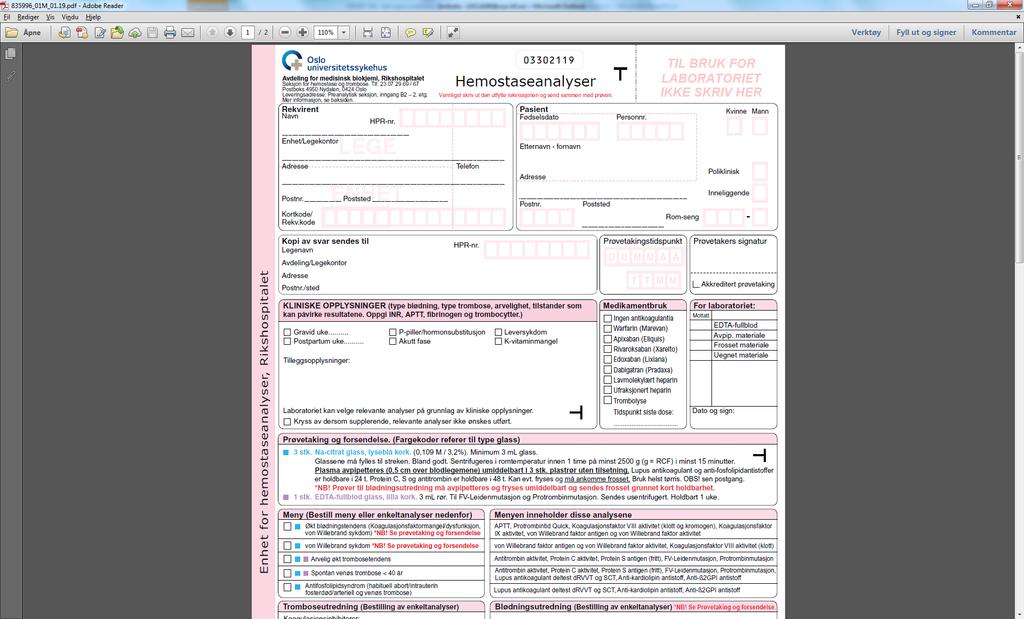Mark the Poliklinikk box
The width and height of the screenshot is (1024, 619).
click(x=760, y=171)
